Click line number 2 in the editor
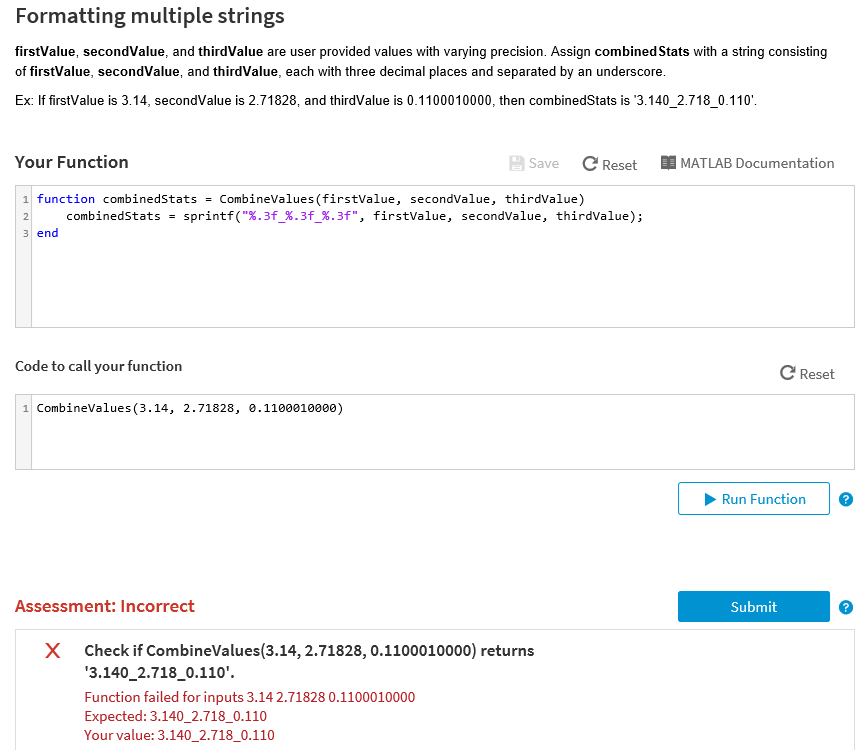The height and width of the screenshot is (750, 862). (x=23, y=216)
